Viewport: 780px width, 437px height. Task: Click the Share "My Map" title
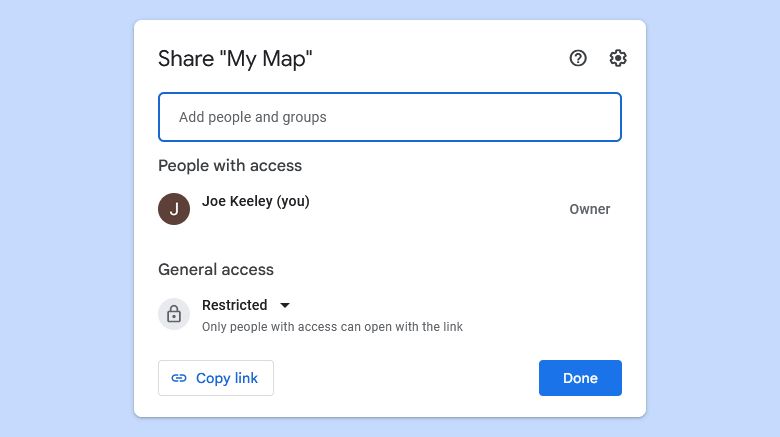pyautogui.click(x=235, y=59)
